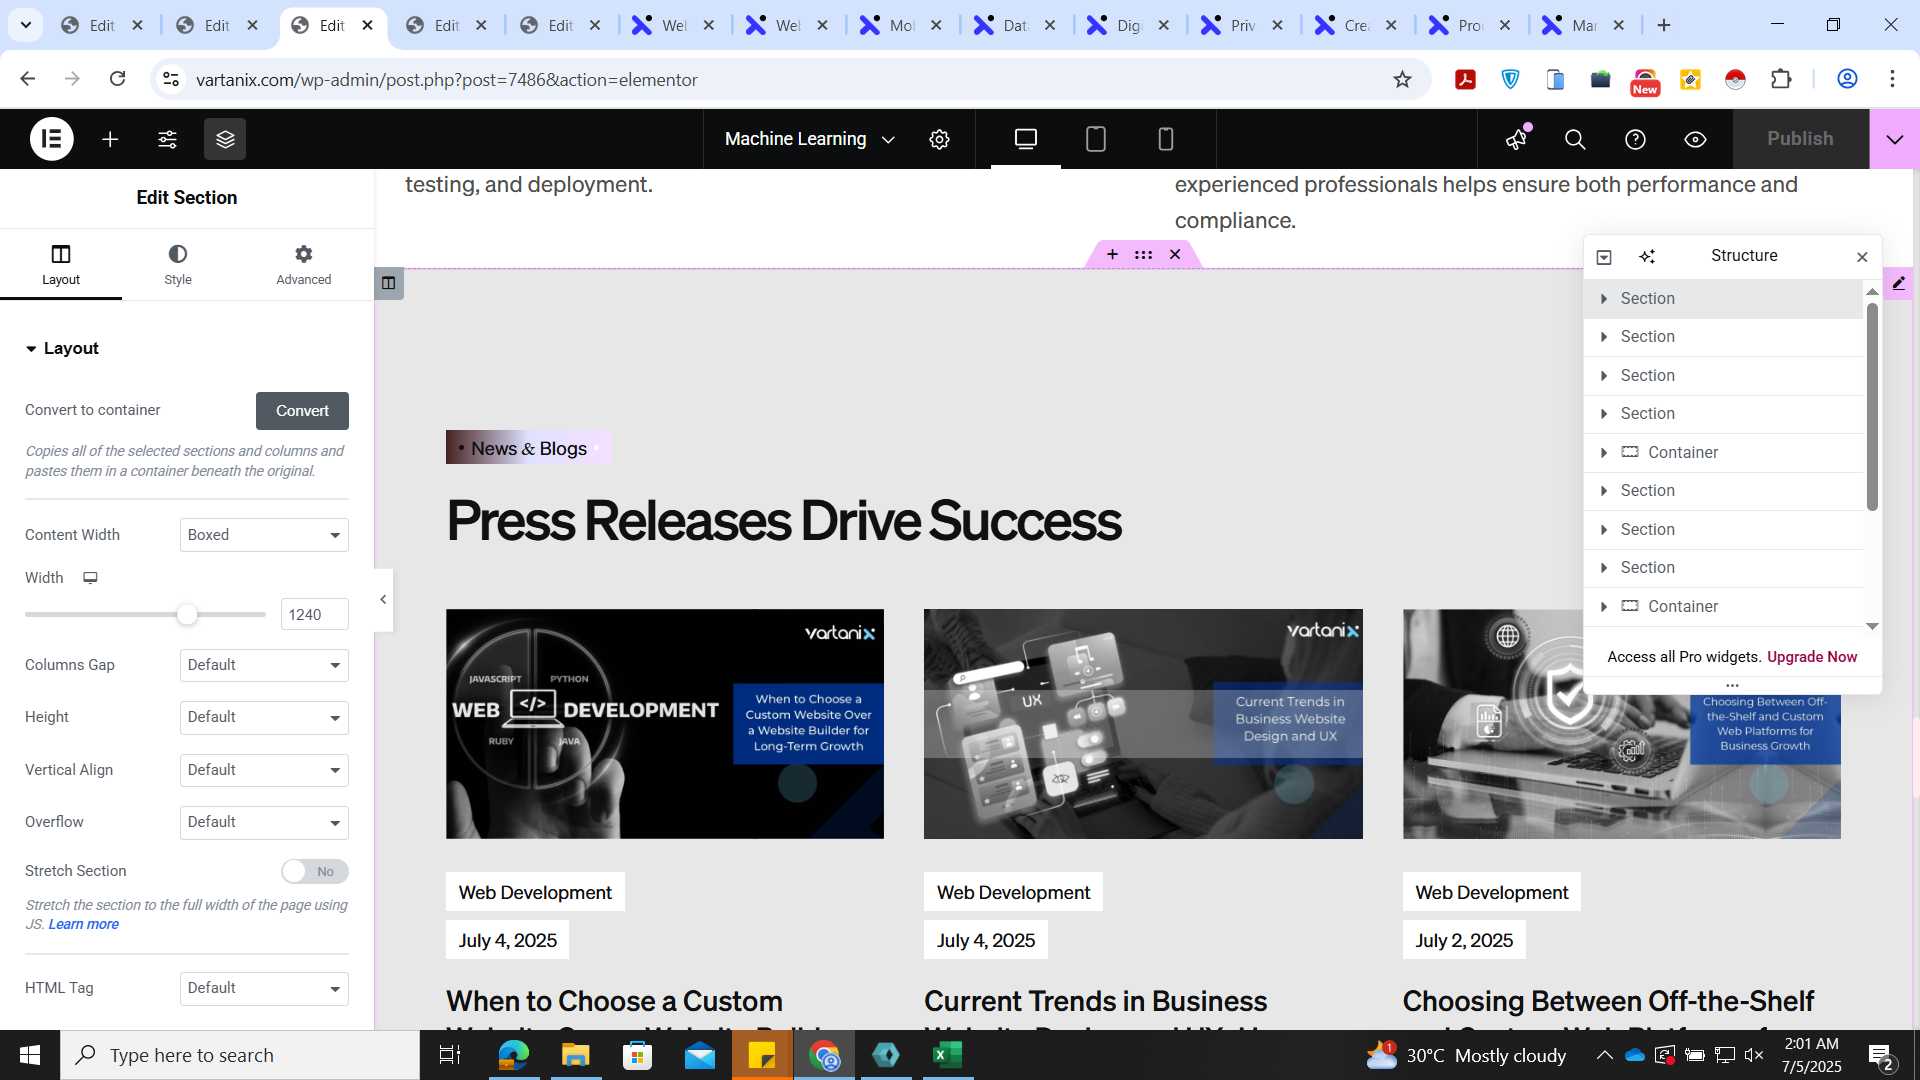The height and width of the screenshot is (1080, 1920).
Task: Open the browser Extensions puzzle icon
Action: tap(1781, 79)
